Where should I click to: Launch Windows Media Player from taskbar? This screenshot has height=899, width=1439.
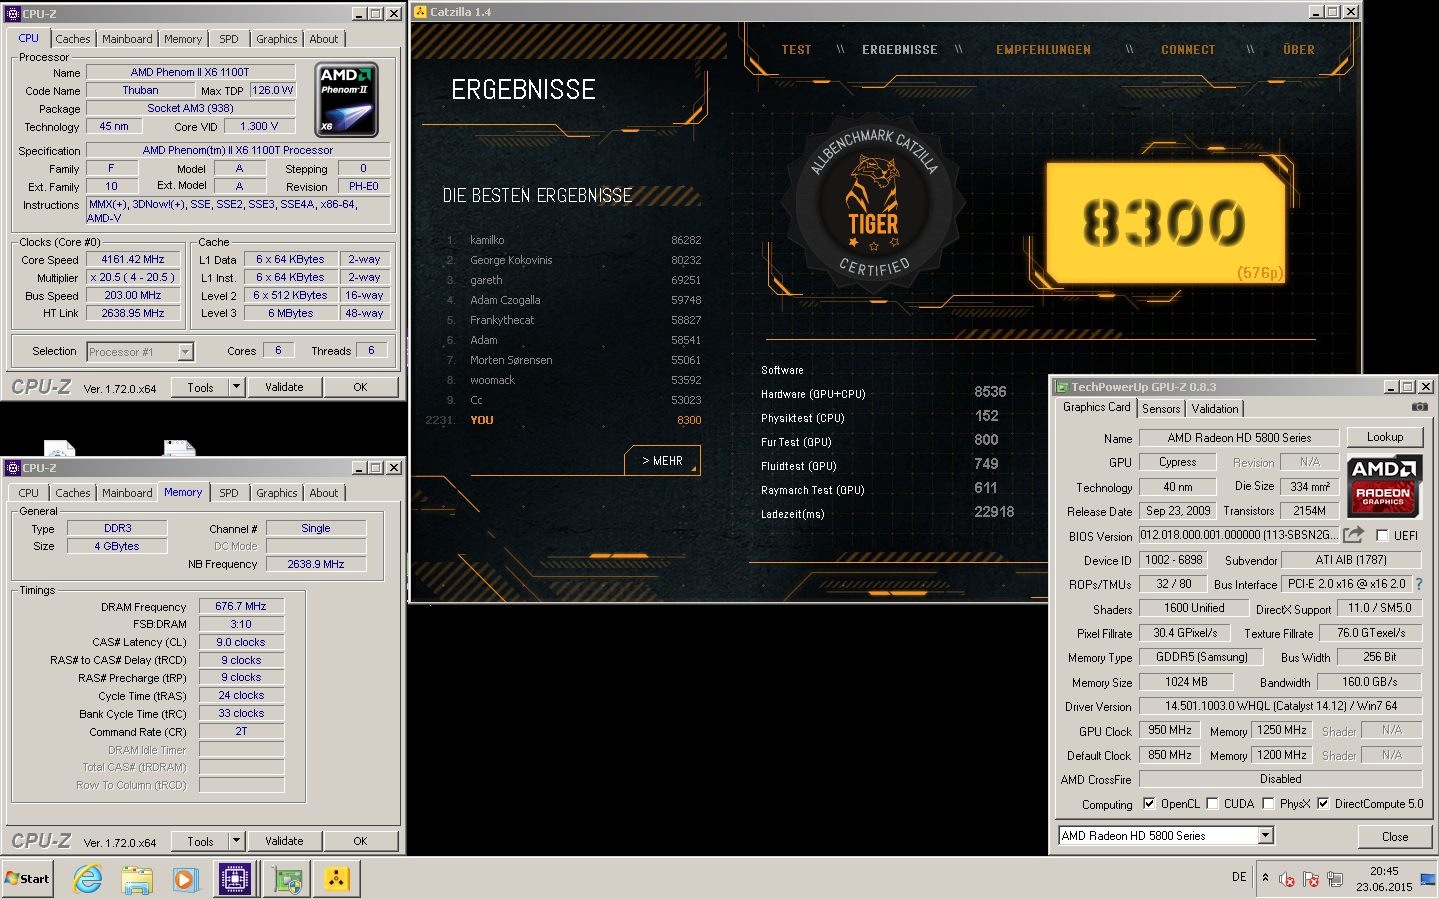coord(186,879)
